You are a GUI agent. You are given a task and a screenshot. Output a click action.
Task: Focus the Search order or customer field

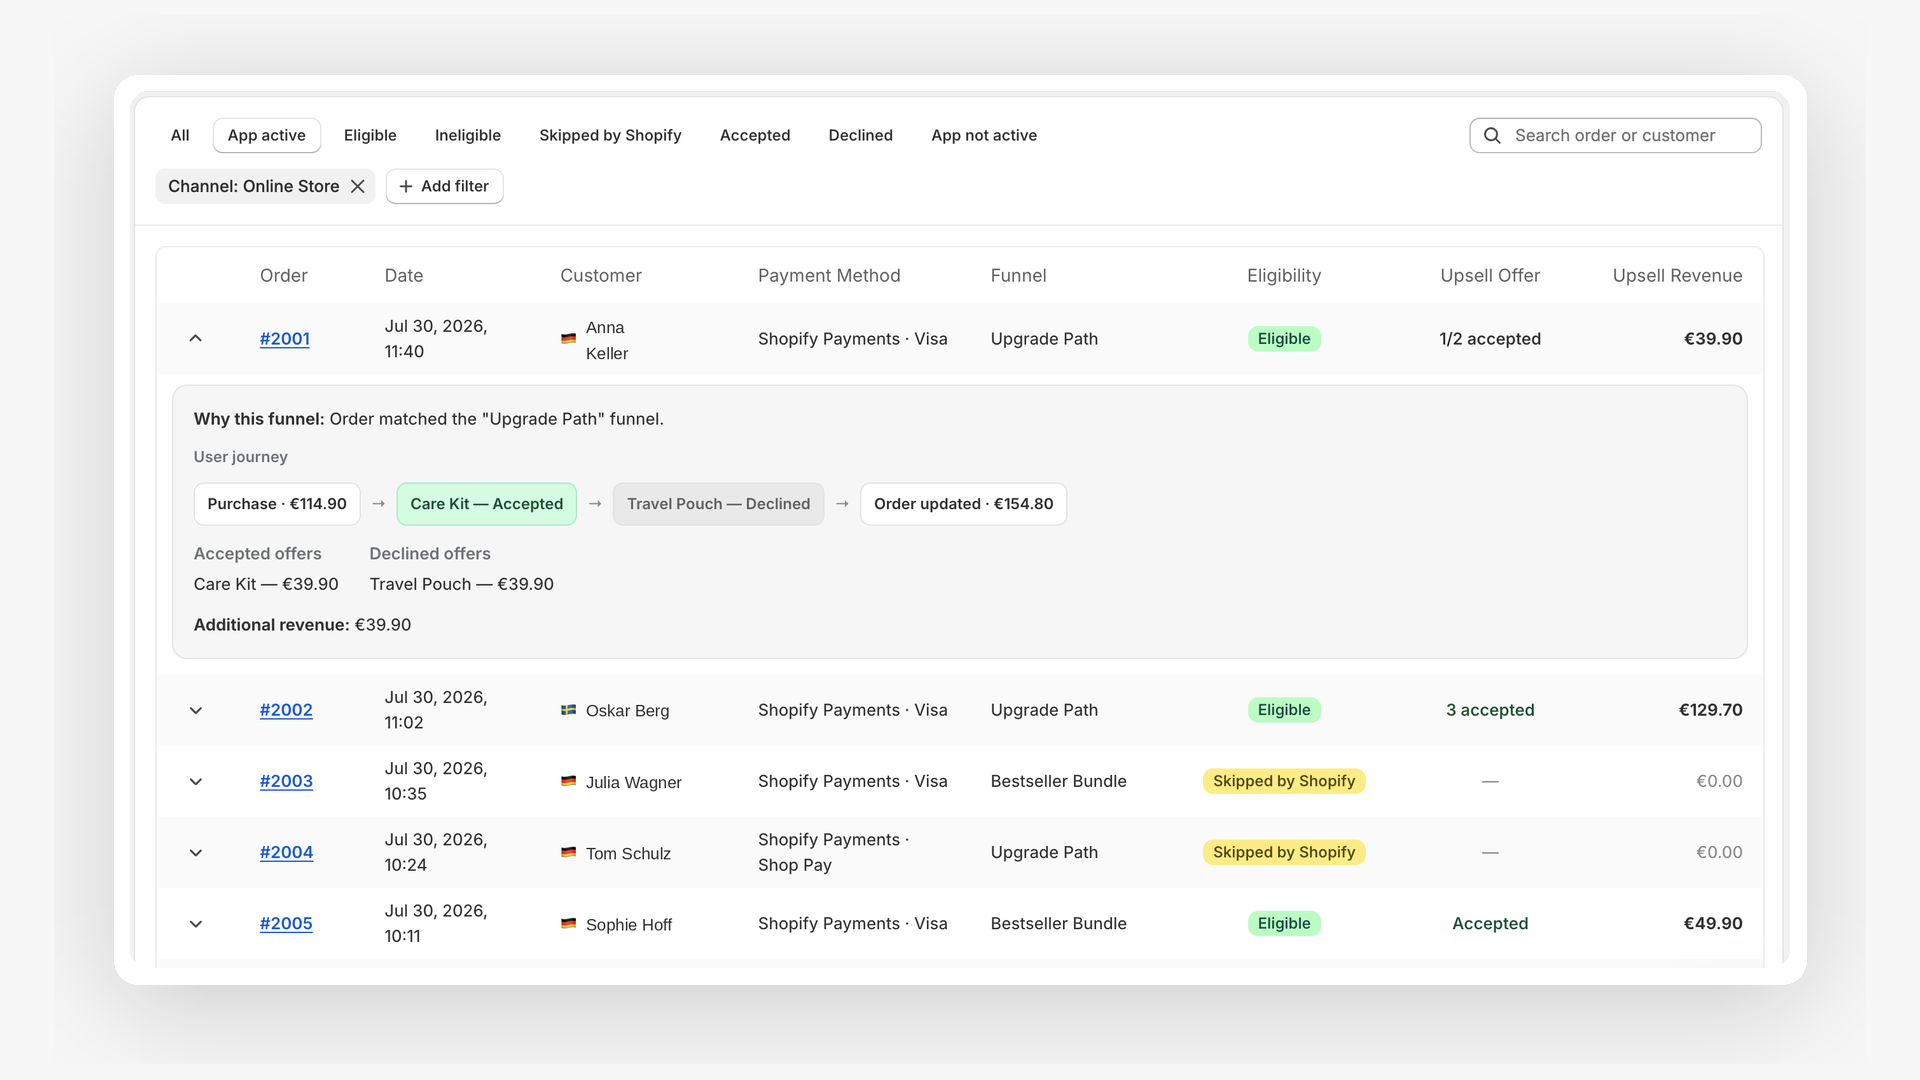click(x=1615, y=136)
